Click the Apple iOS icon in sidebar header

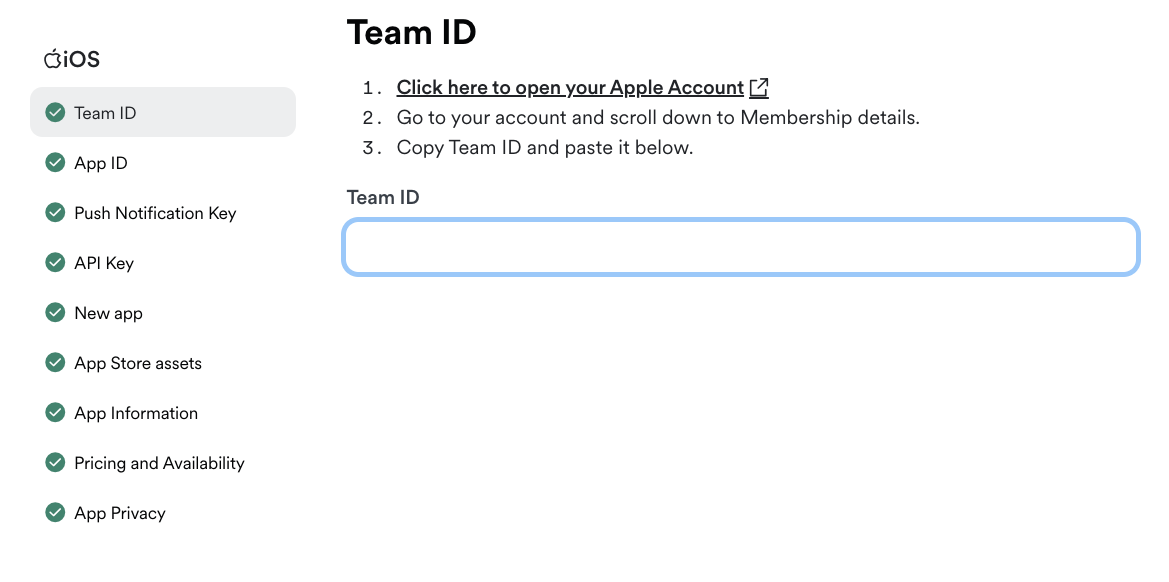[x=53, y=58]
